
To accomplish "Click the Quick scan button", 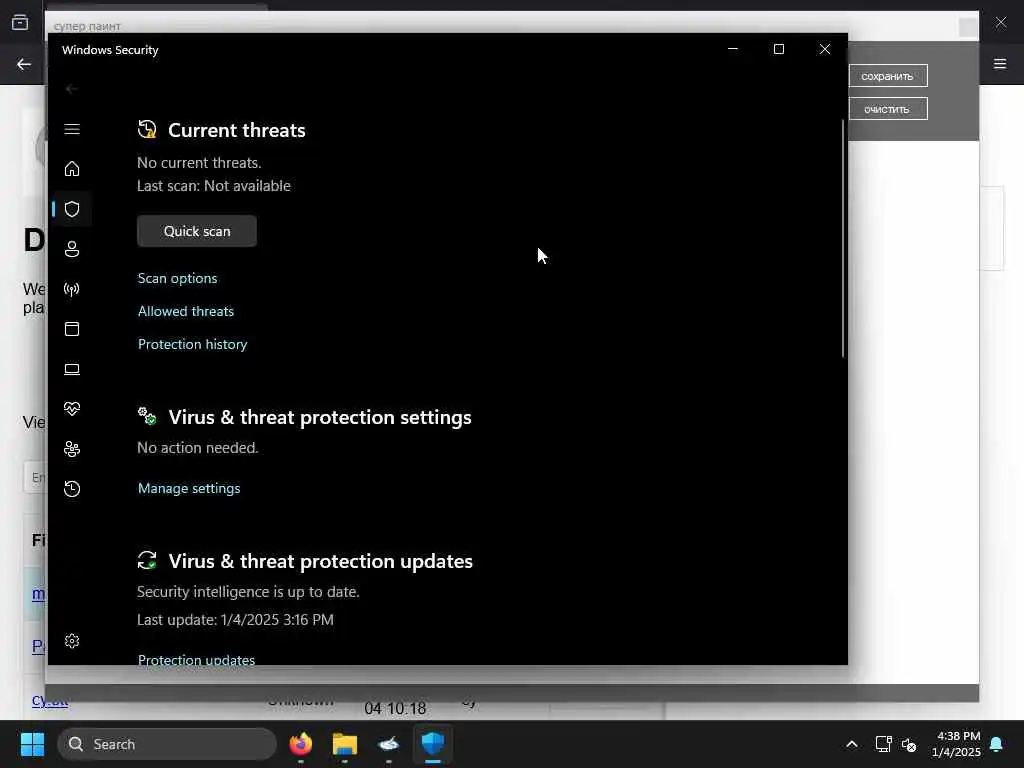I will 197,231.
